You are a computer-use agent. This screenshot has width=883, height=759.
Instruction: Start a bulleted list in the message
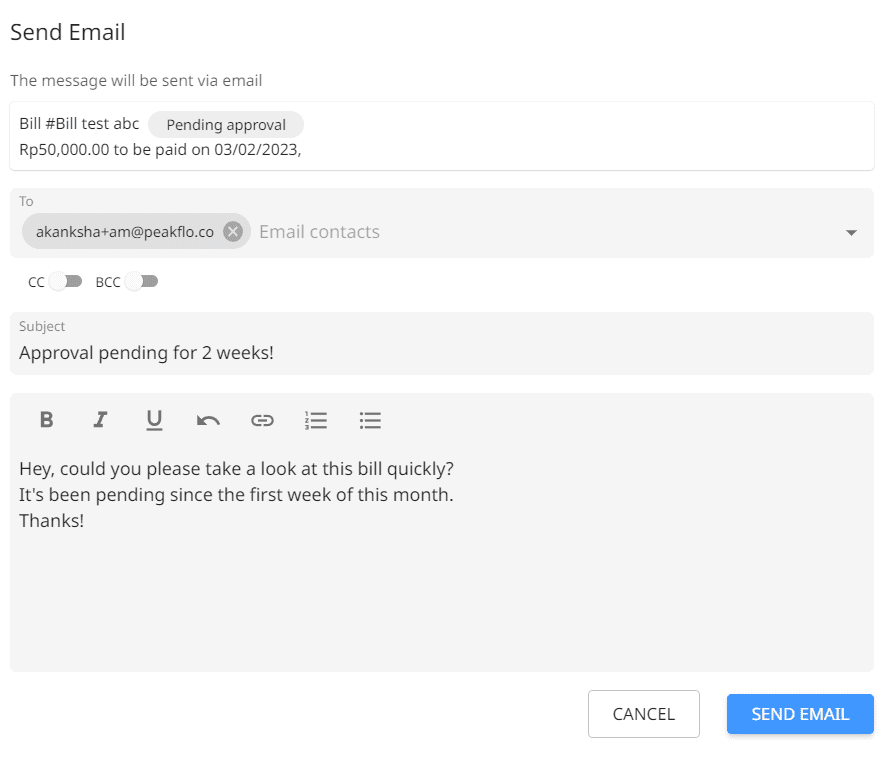click(370, 420)
